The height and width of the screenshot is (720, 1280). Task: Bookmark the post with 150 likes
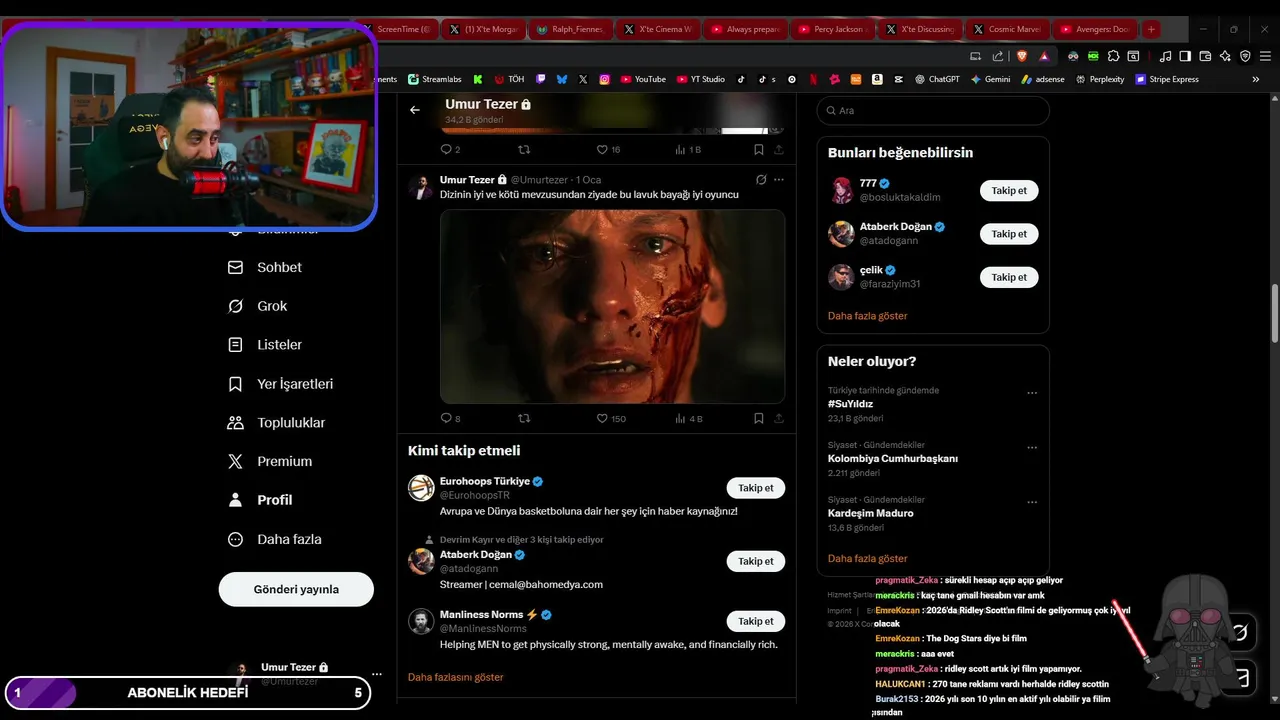(x=759, y=418)
